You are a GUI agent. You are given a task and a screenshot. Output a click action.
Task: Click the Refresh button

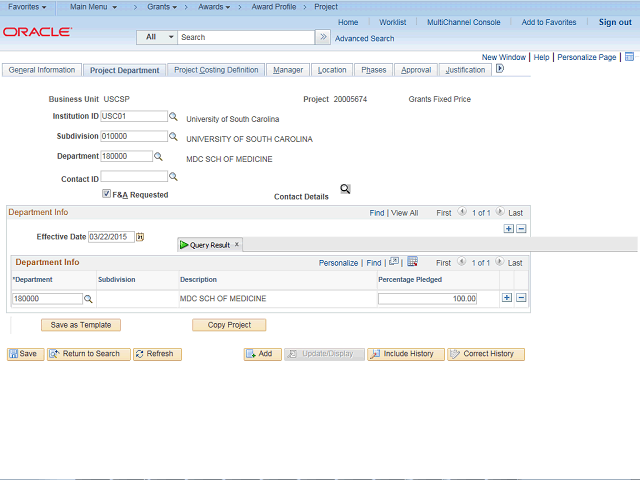[157, 354]
